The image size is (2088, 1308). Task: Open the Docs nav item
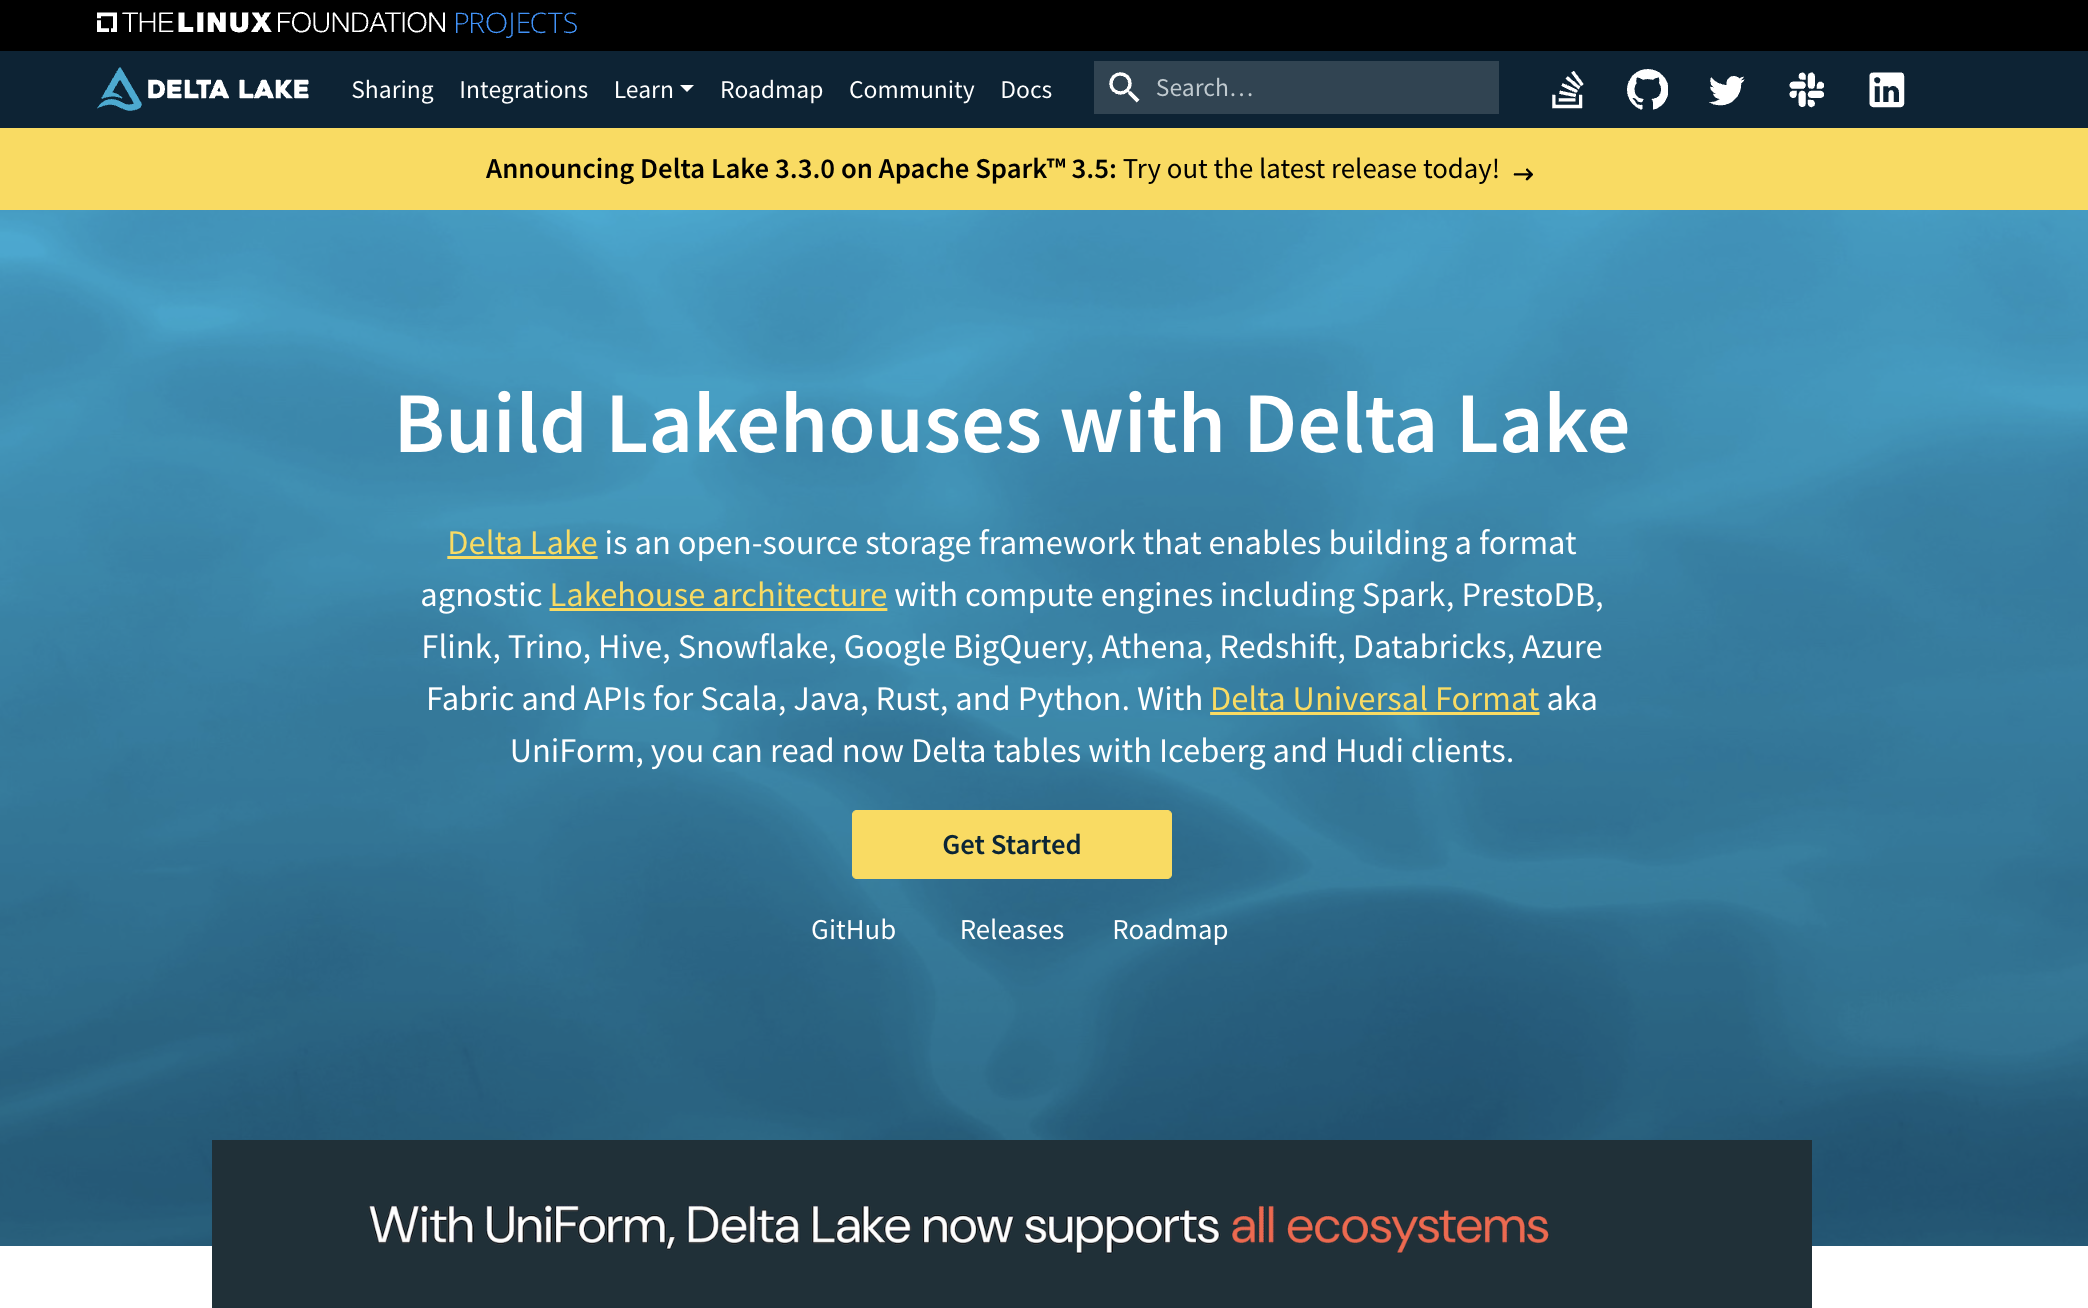pyautogui.click(x=1026, y=89)
